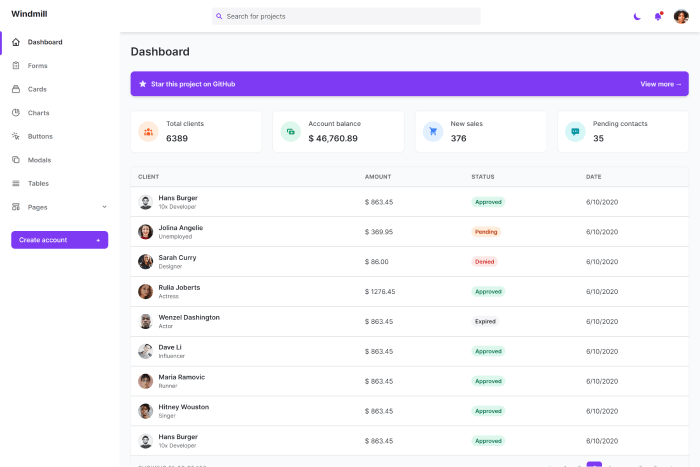Navigate to Cards in the sidebar
The width and height of the screenshot is (700, 467).
[37, 89]
